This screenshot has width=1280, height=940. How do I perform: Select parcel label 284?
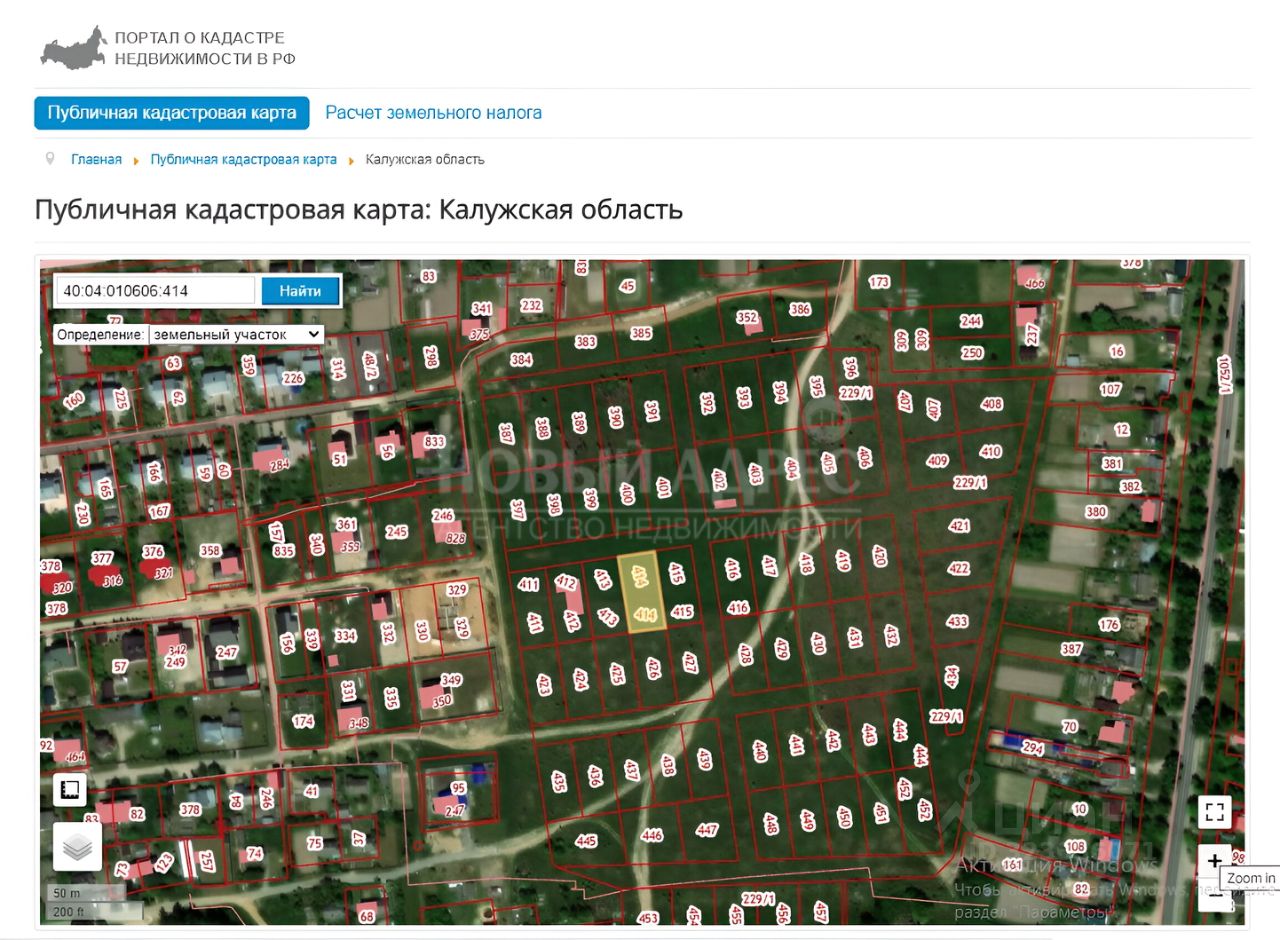(x=279, y=463)
